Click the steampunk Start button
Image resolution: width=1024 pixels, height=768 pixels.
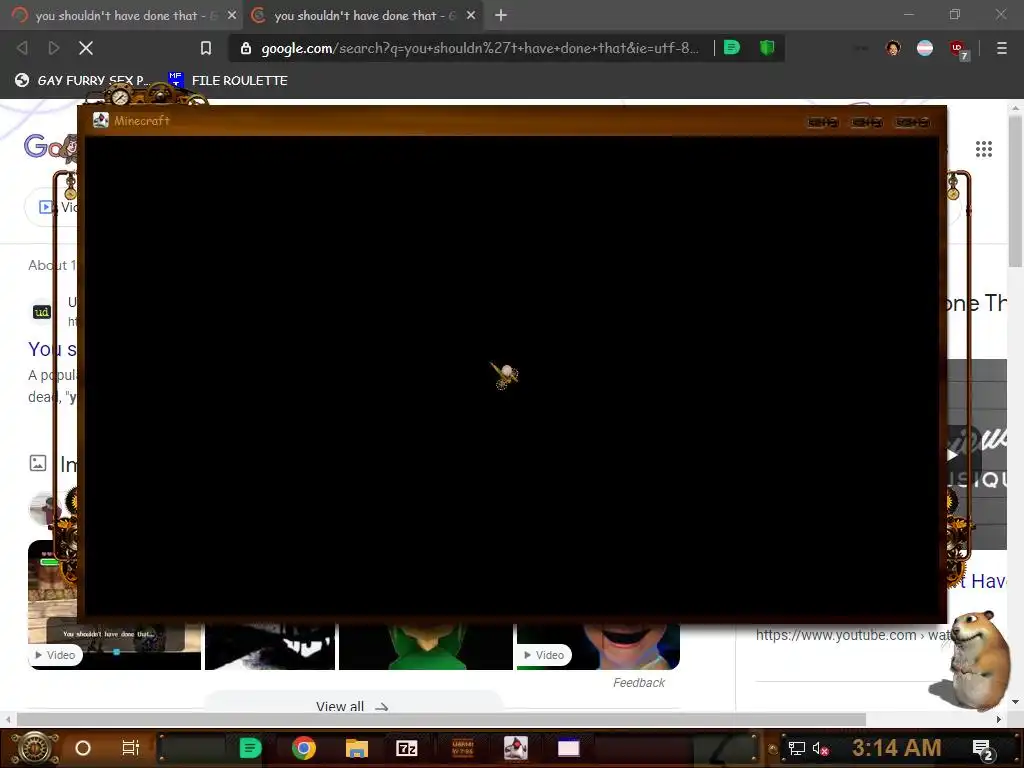click(x=34, y=748)
